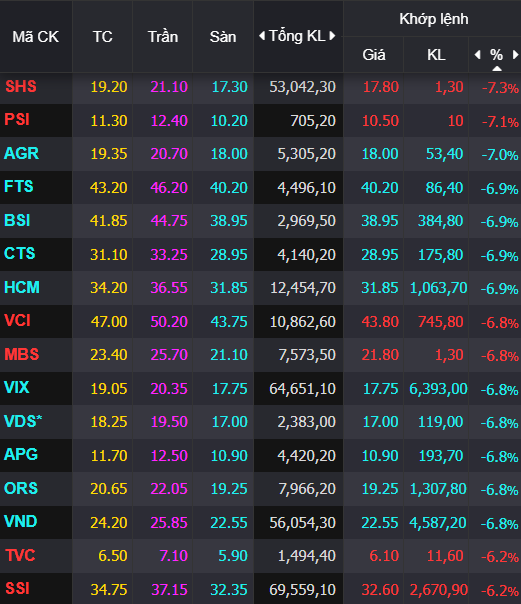
Task: Sort by Mã CK column header
Action: click(x=35, y=37)
